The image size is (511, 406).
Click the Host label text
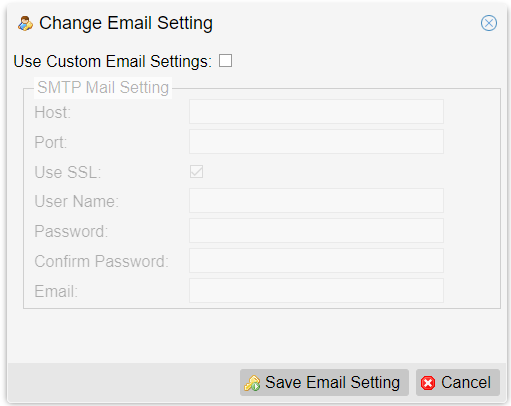coord(53,112)
